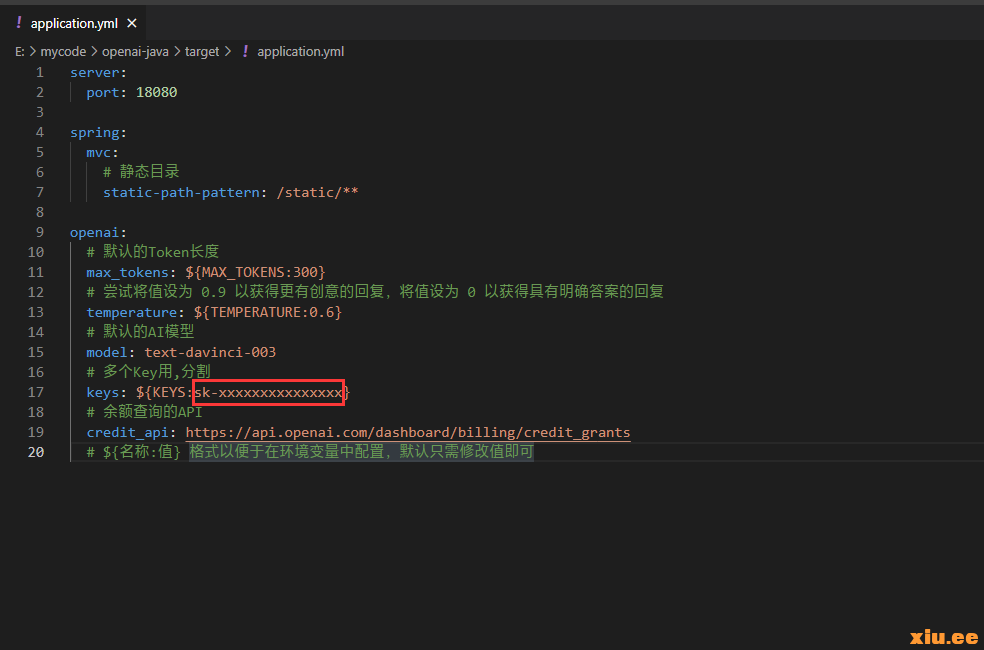Viewport: 984px width, 650px height.
Task: Click the YAML icon in the breadcrumb
Action: click(x=245, y=51)
